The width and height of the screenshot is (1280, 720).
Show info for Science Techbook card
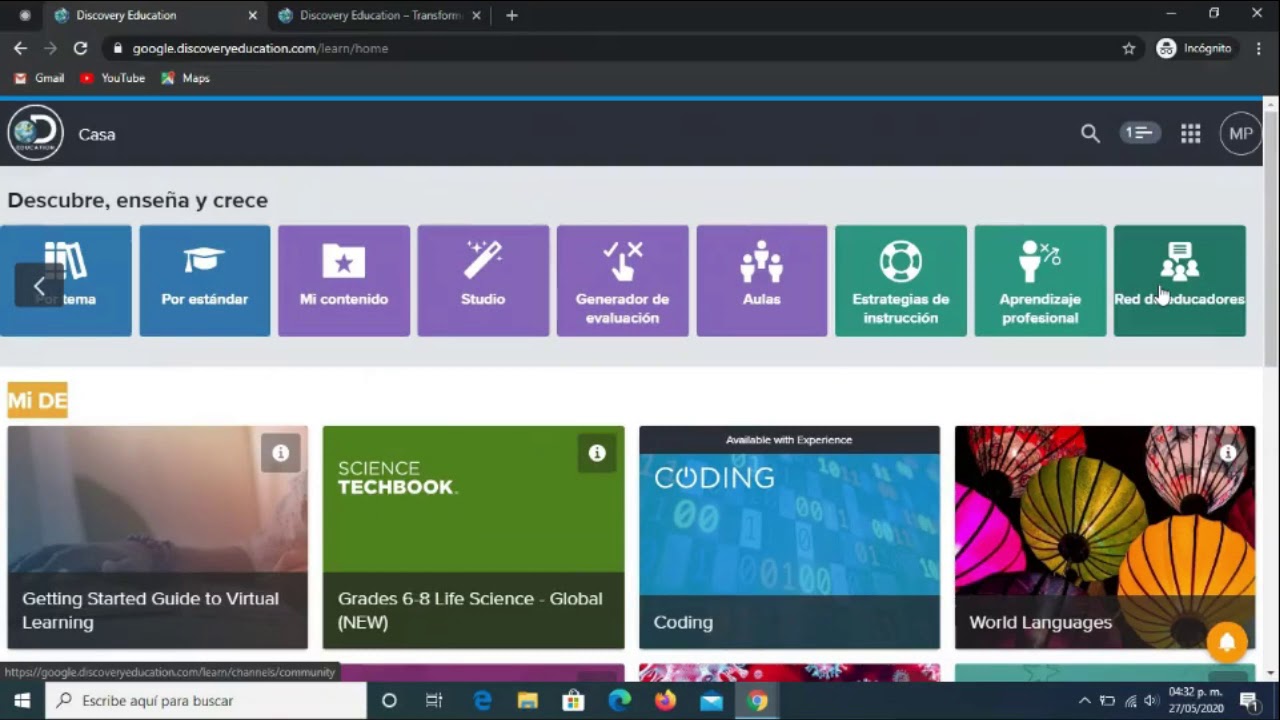[x=597, y=453]
